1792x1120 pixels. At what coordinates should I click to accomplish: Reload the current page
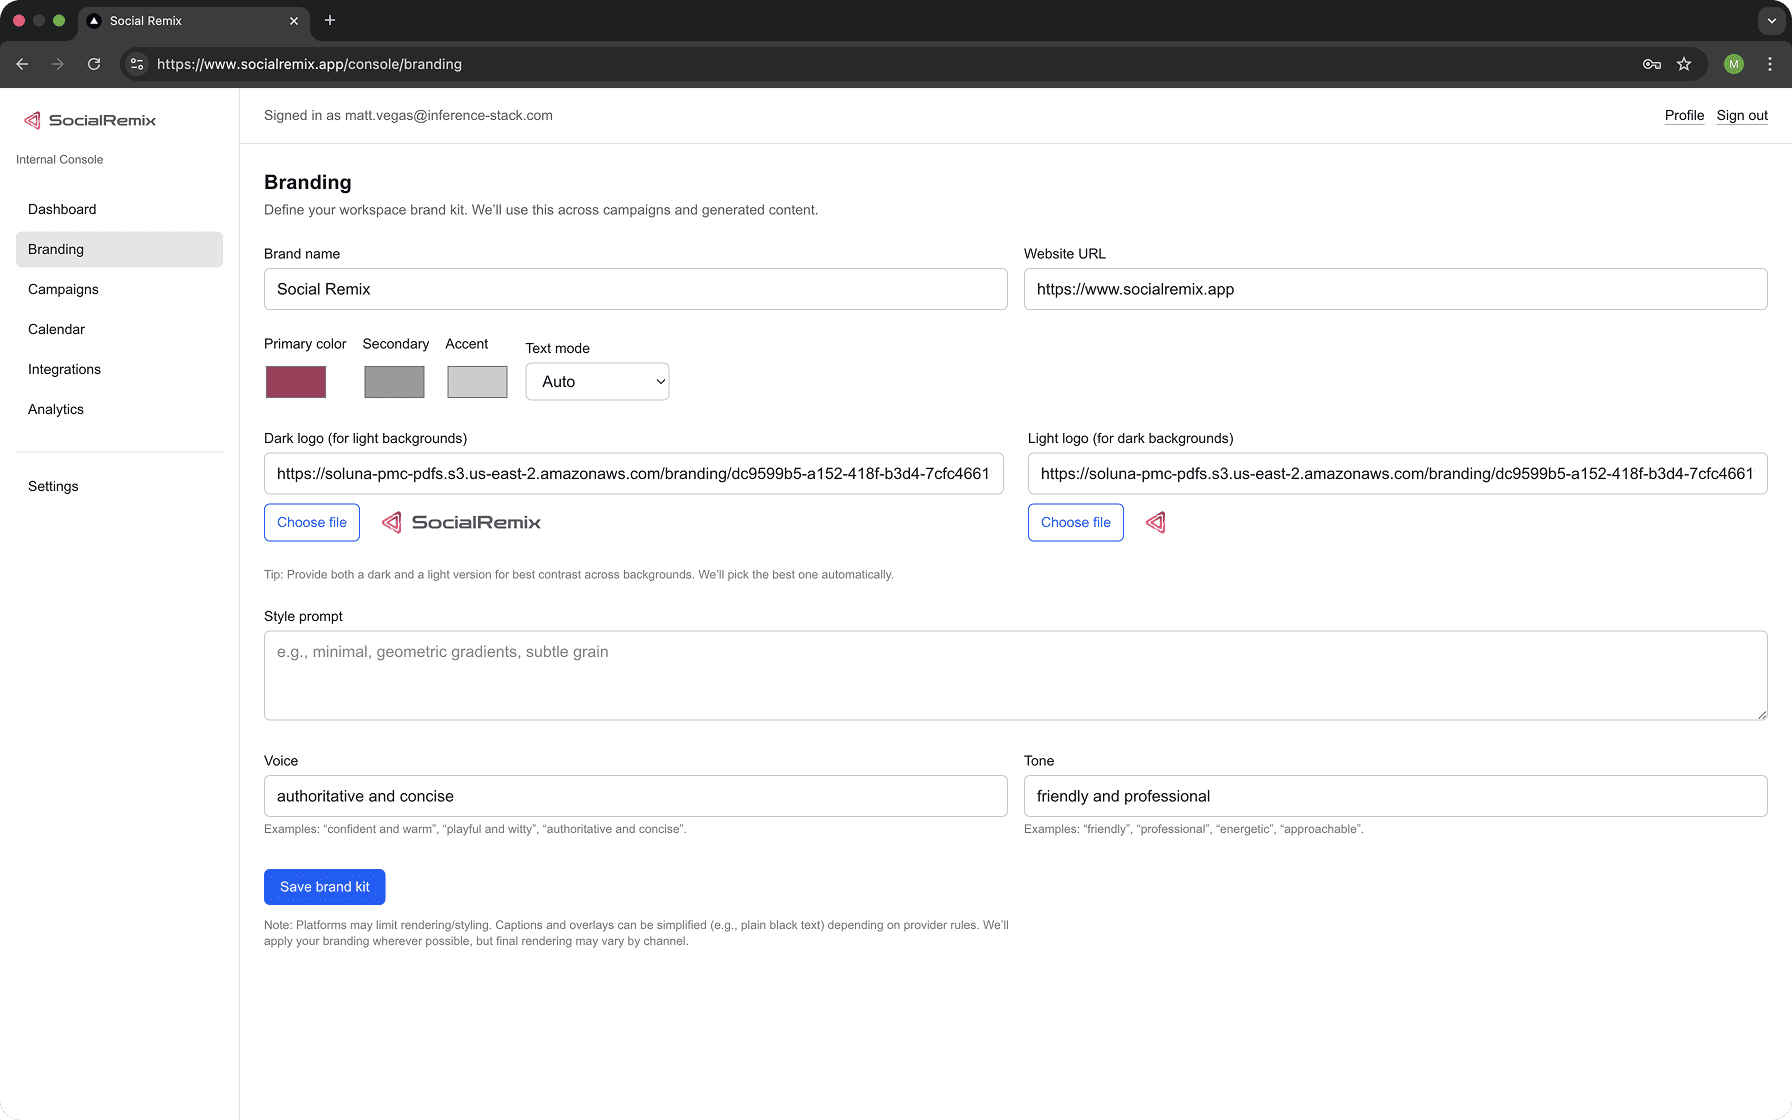coord(94,64)
